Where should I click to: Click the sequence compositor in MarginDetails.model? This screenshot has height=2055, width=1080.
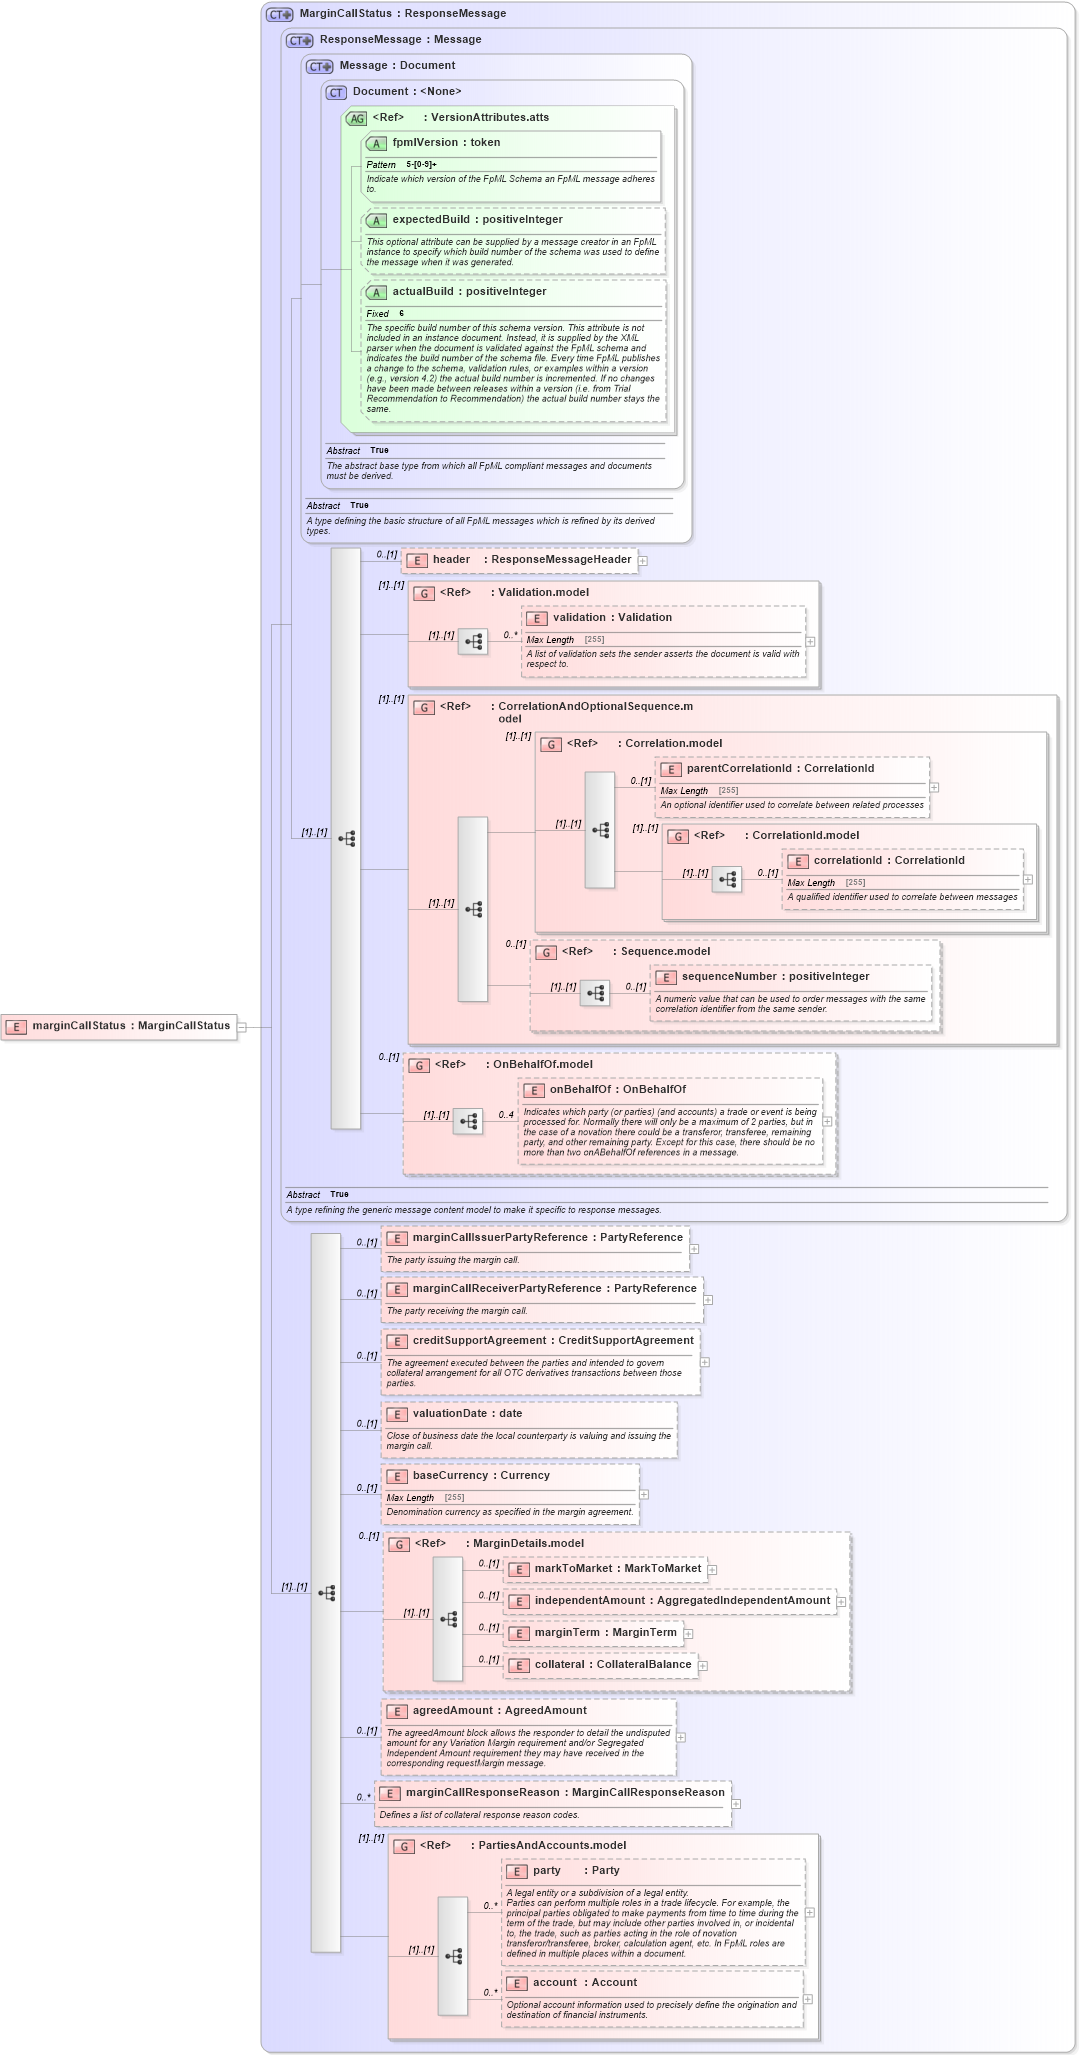[448, 1619]
